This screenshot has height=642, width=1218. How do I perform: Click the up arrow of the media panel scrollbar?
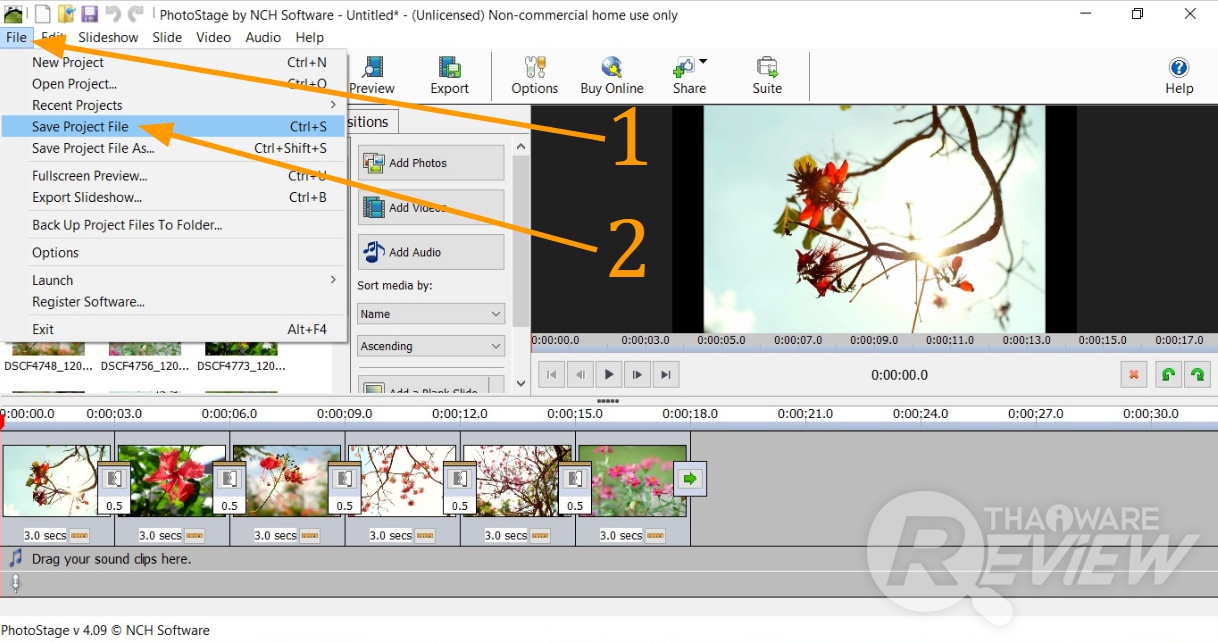(521, 148)
